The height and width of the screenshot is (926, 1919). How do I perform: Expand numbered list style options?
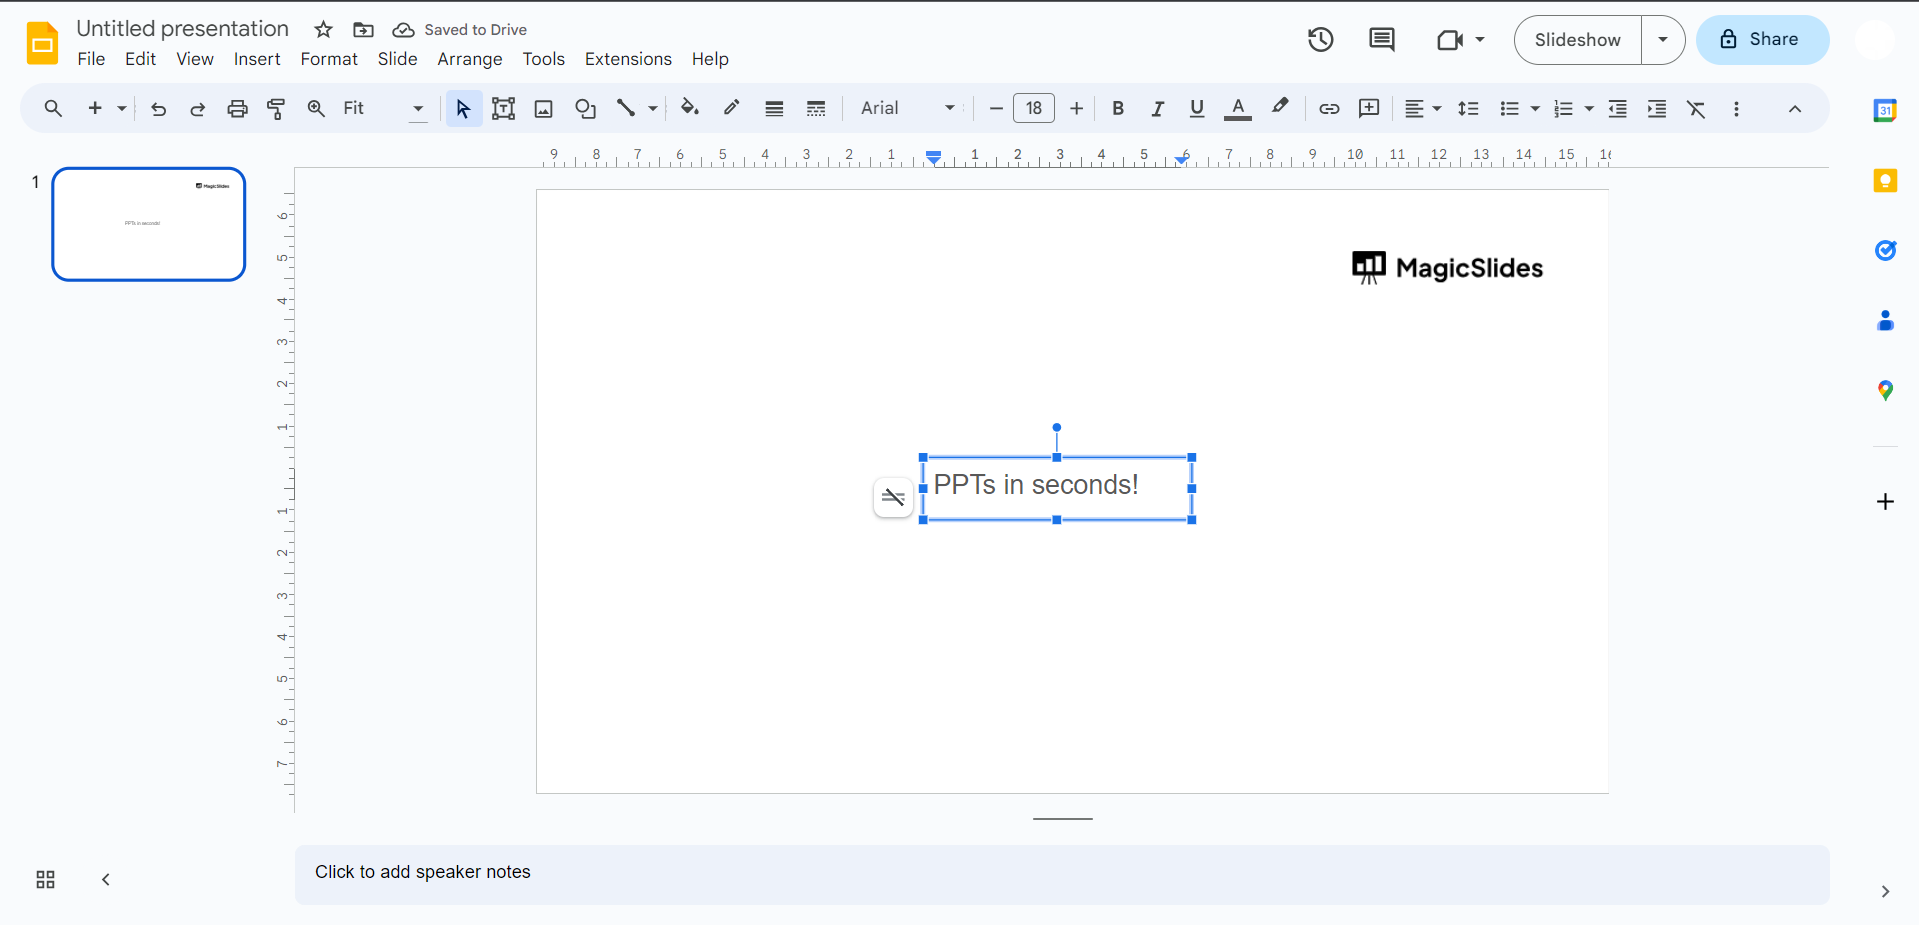[x=1589, y=108]
